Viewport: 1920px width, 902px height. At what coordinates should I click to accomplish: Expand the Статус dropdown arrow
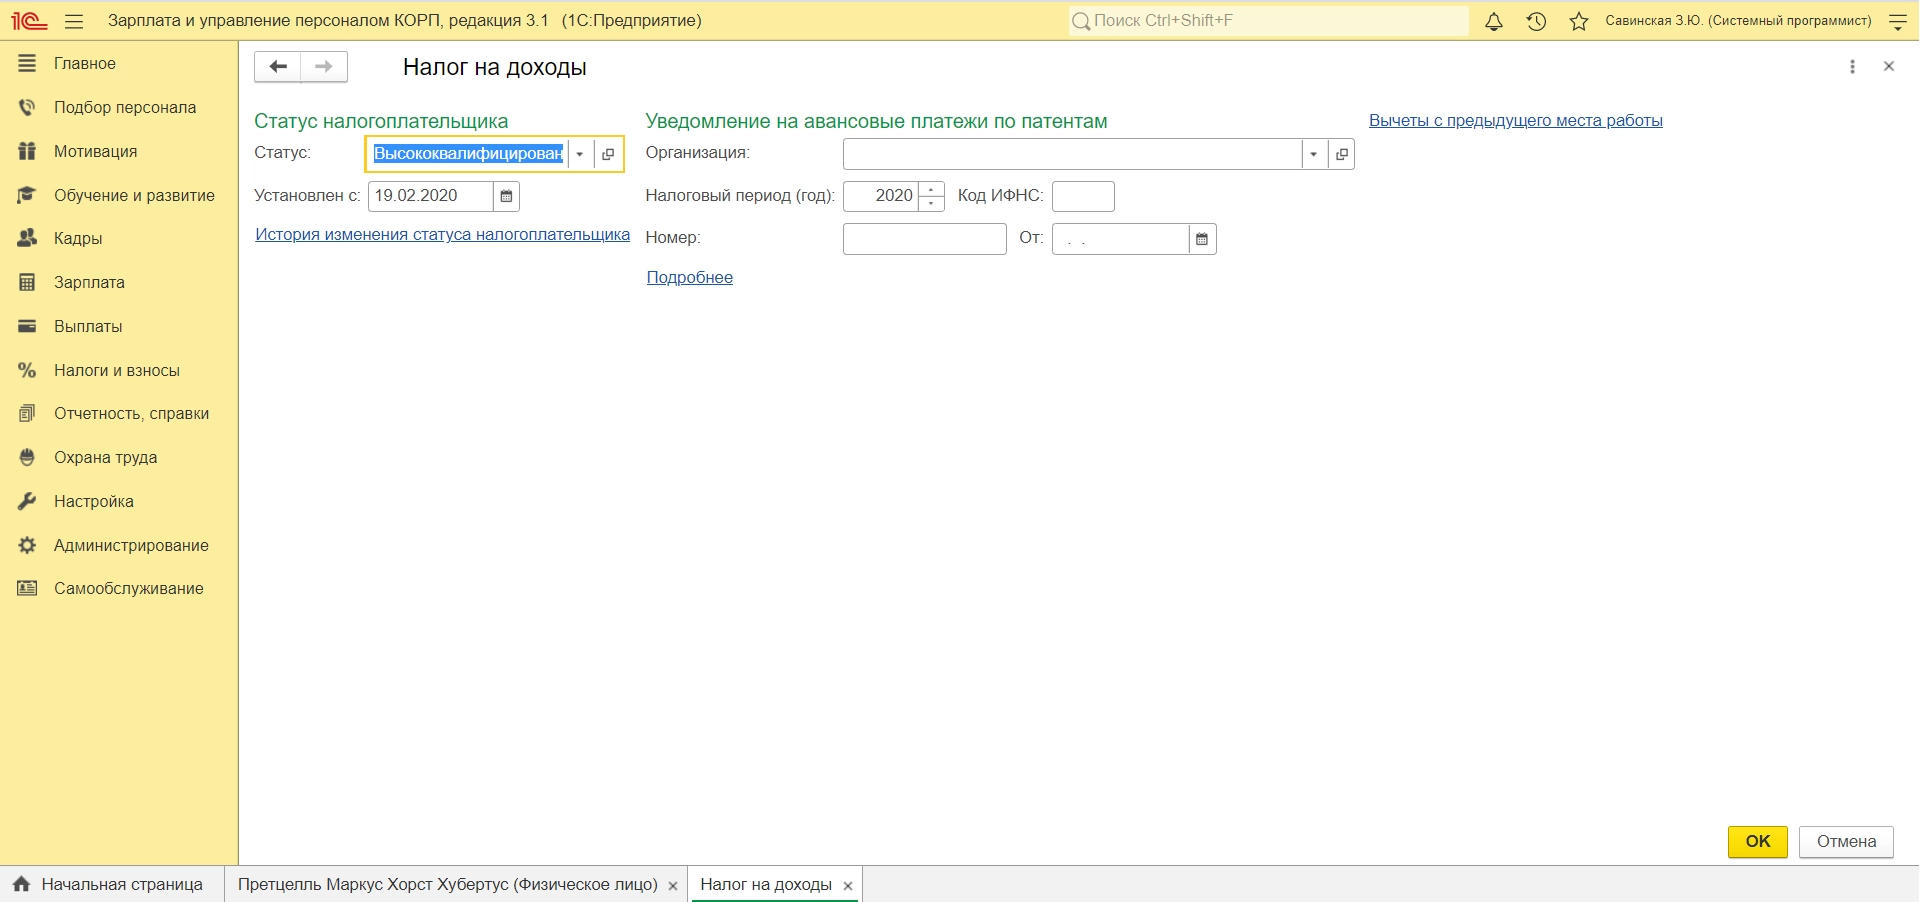[x=580, y=154]
